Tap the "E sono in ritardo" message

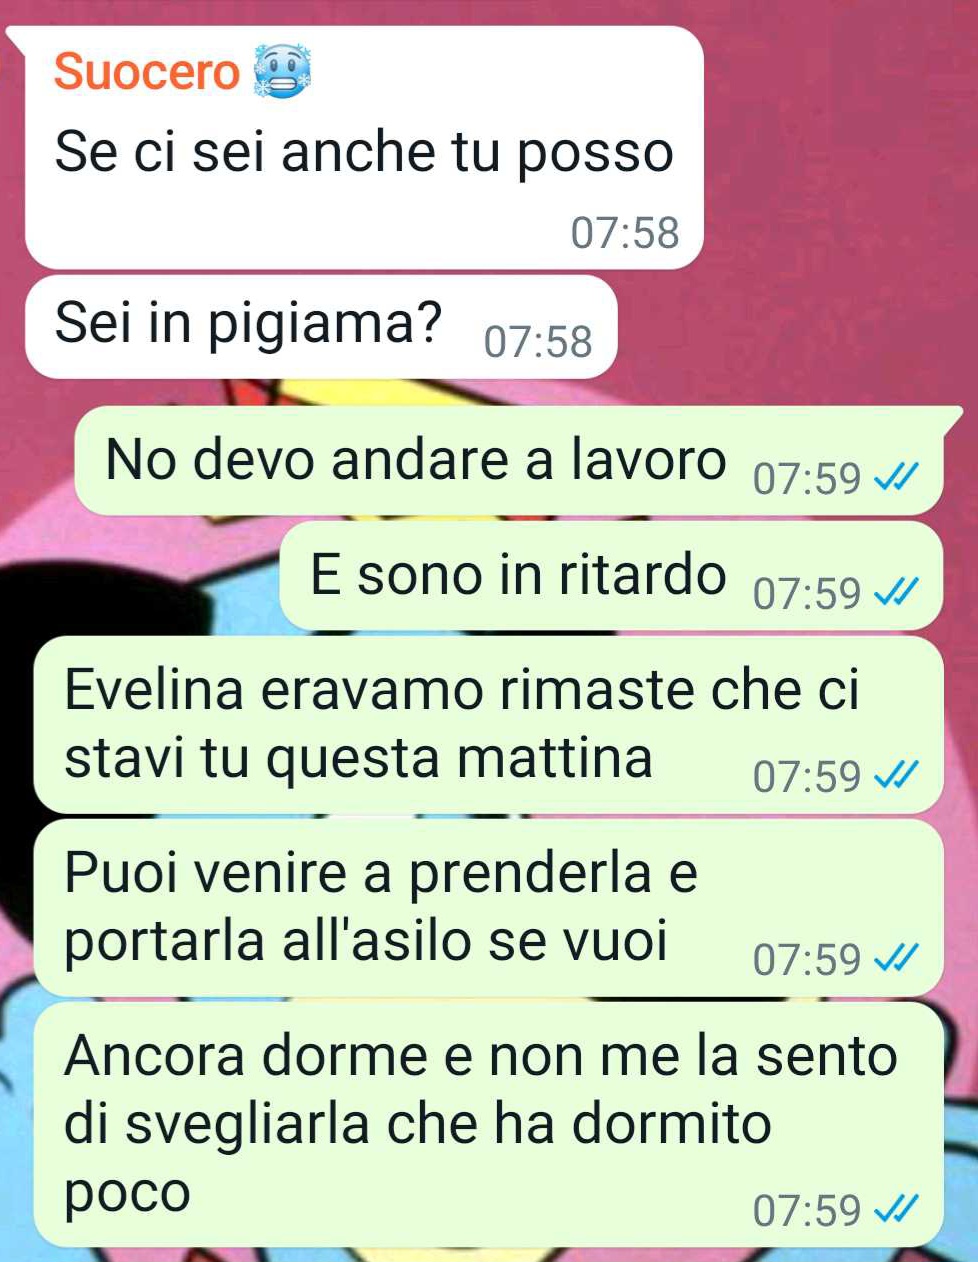(611, 576)
